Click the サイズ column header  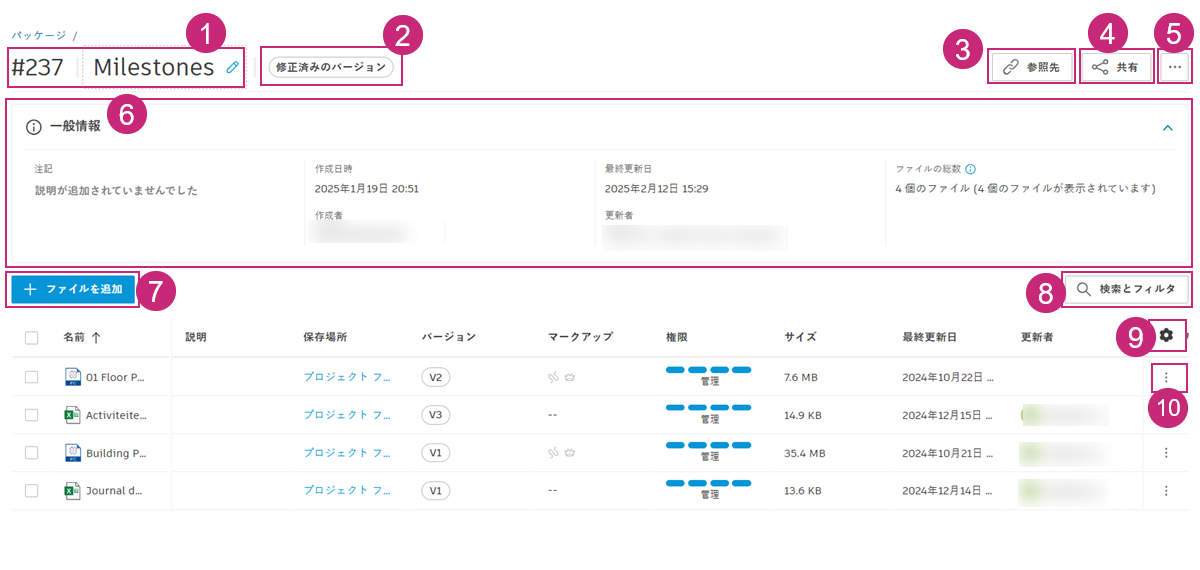pyautogui.click(x=801, y=338)
